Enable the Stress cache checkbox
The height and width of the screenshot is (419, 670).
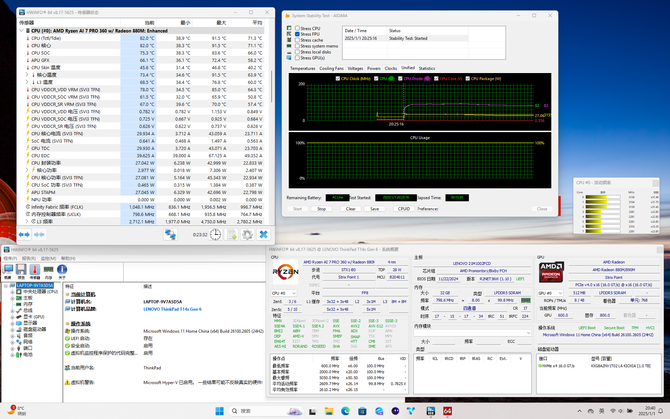click(297, 40)
